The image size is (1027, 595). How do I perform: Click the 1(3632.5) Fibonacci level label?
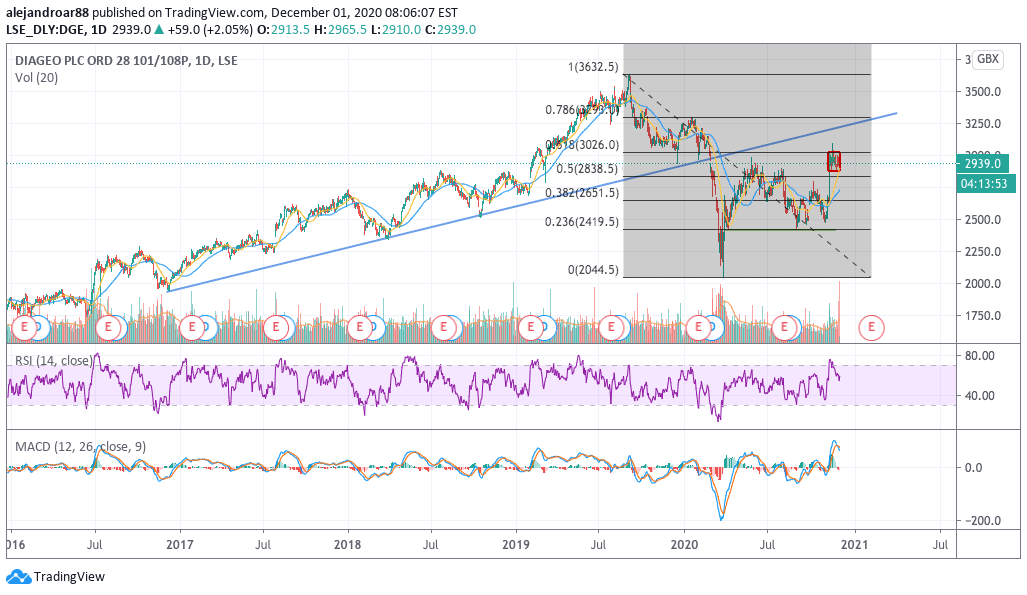coord(593,67)
